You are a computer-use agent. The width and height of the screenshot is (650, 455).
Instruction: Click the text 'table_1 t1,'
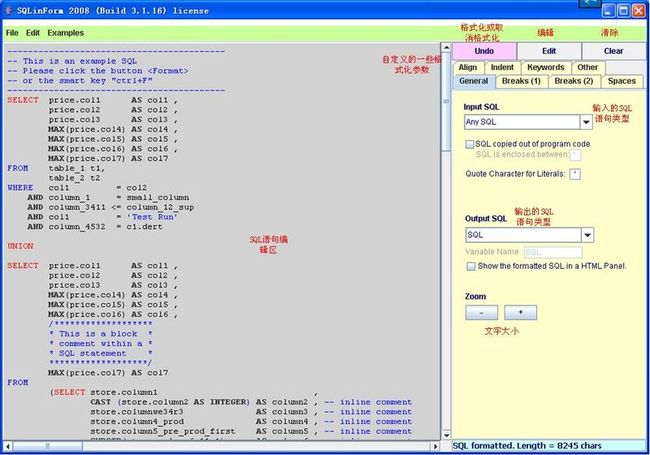click(x=77, y=168)
